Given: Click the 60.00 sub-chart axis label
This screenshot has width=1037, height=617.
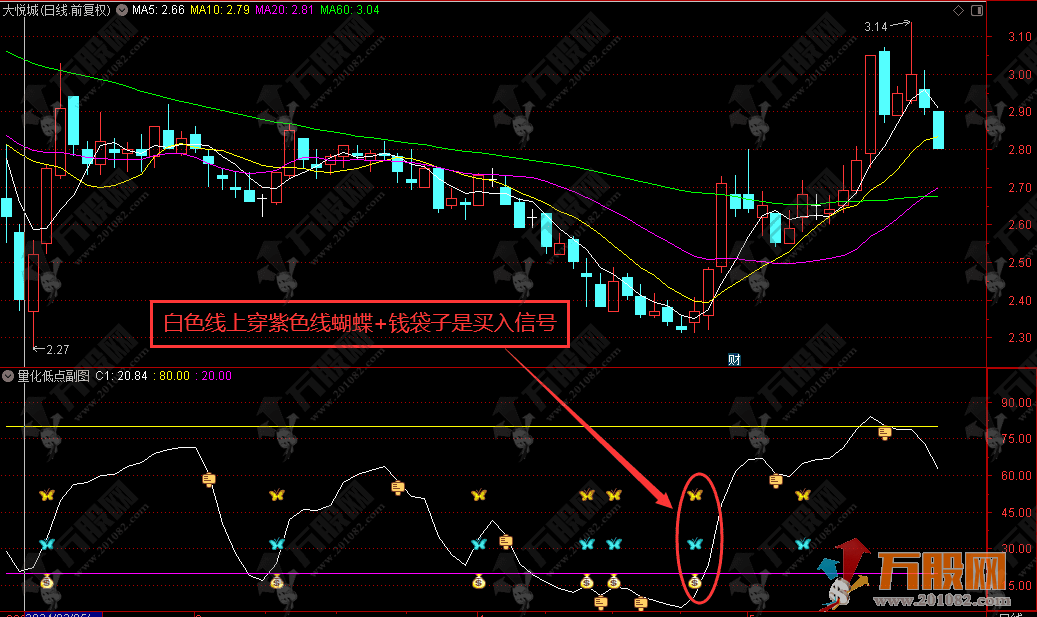Looking at the screenshot, I should tap(1016, 475).
